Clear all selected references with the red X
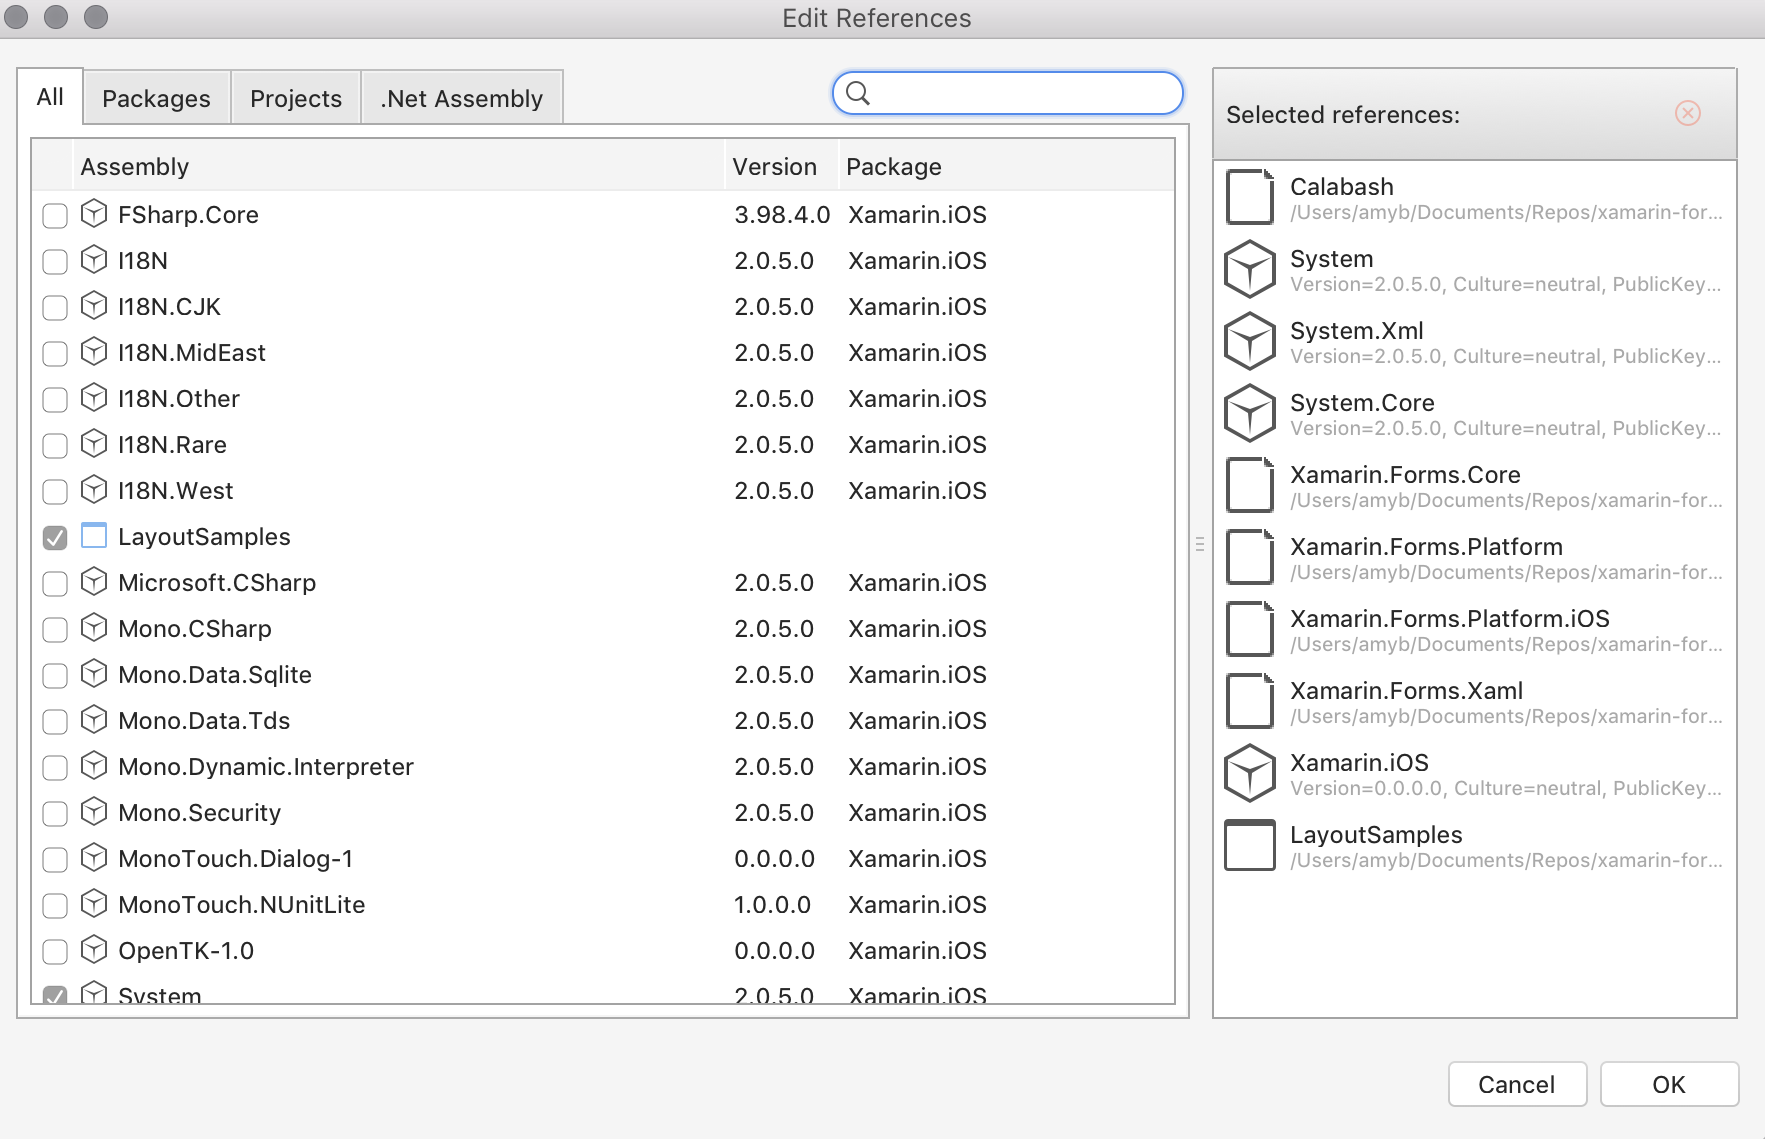1765x1139 pixels. click(1688, 113)
